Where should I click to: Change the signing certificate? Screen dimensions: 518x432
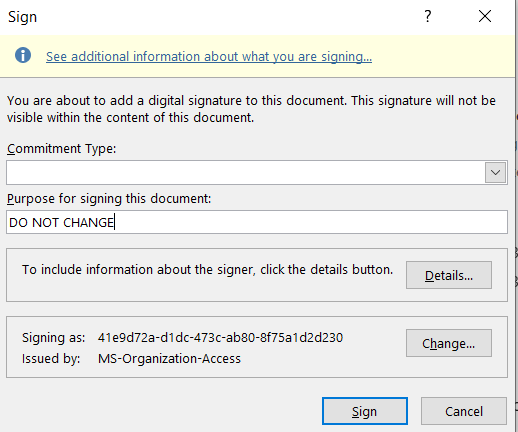449,343
